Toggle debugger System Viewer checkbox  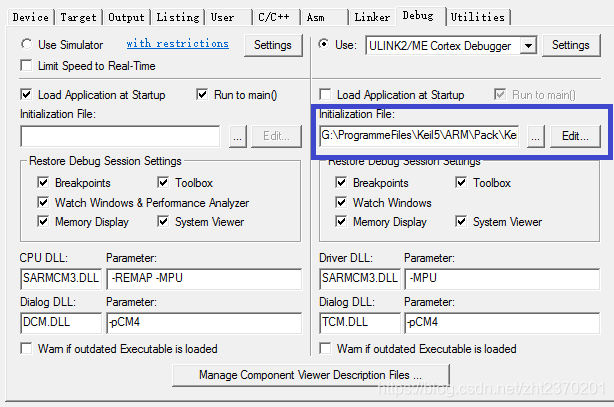461,221
